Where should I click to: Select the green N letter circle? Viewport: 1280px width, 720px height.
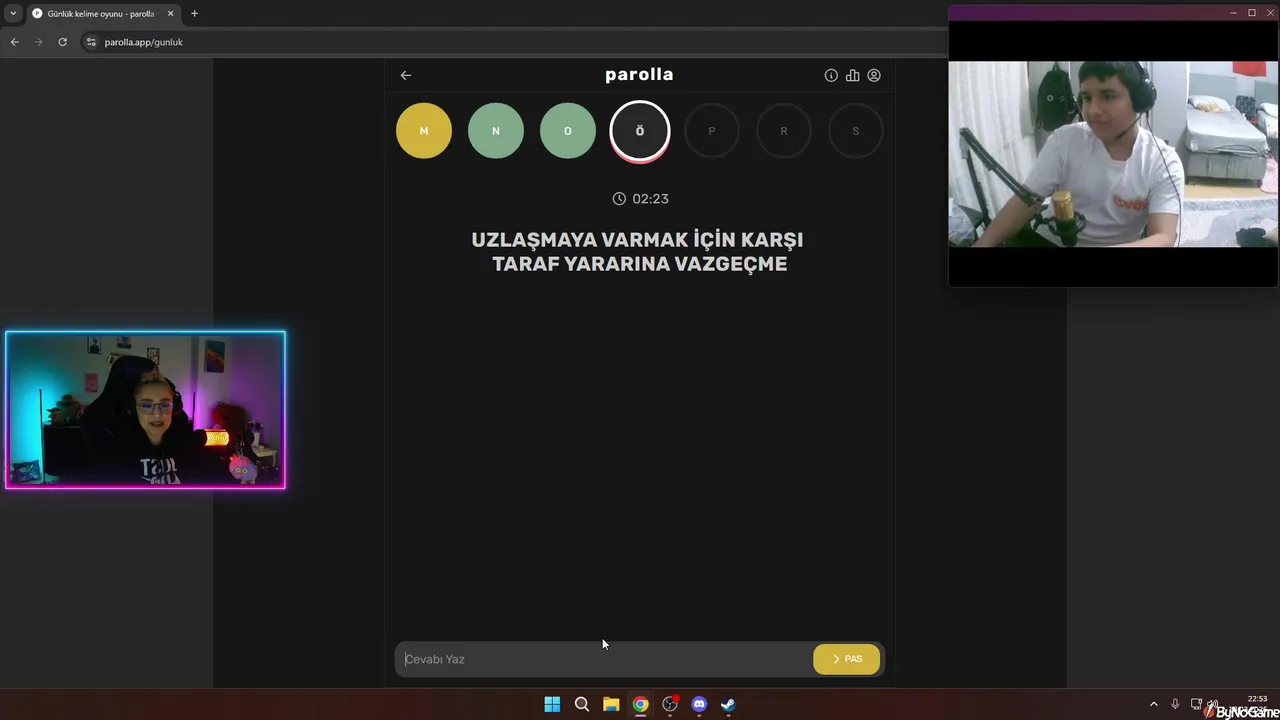click(x=496, y=131)
